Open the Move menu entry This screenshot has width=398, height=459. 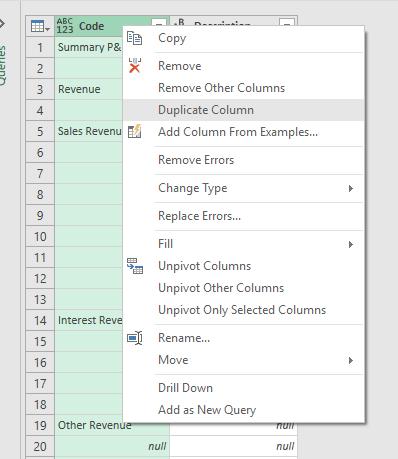243,360
